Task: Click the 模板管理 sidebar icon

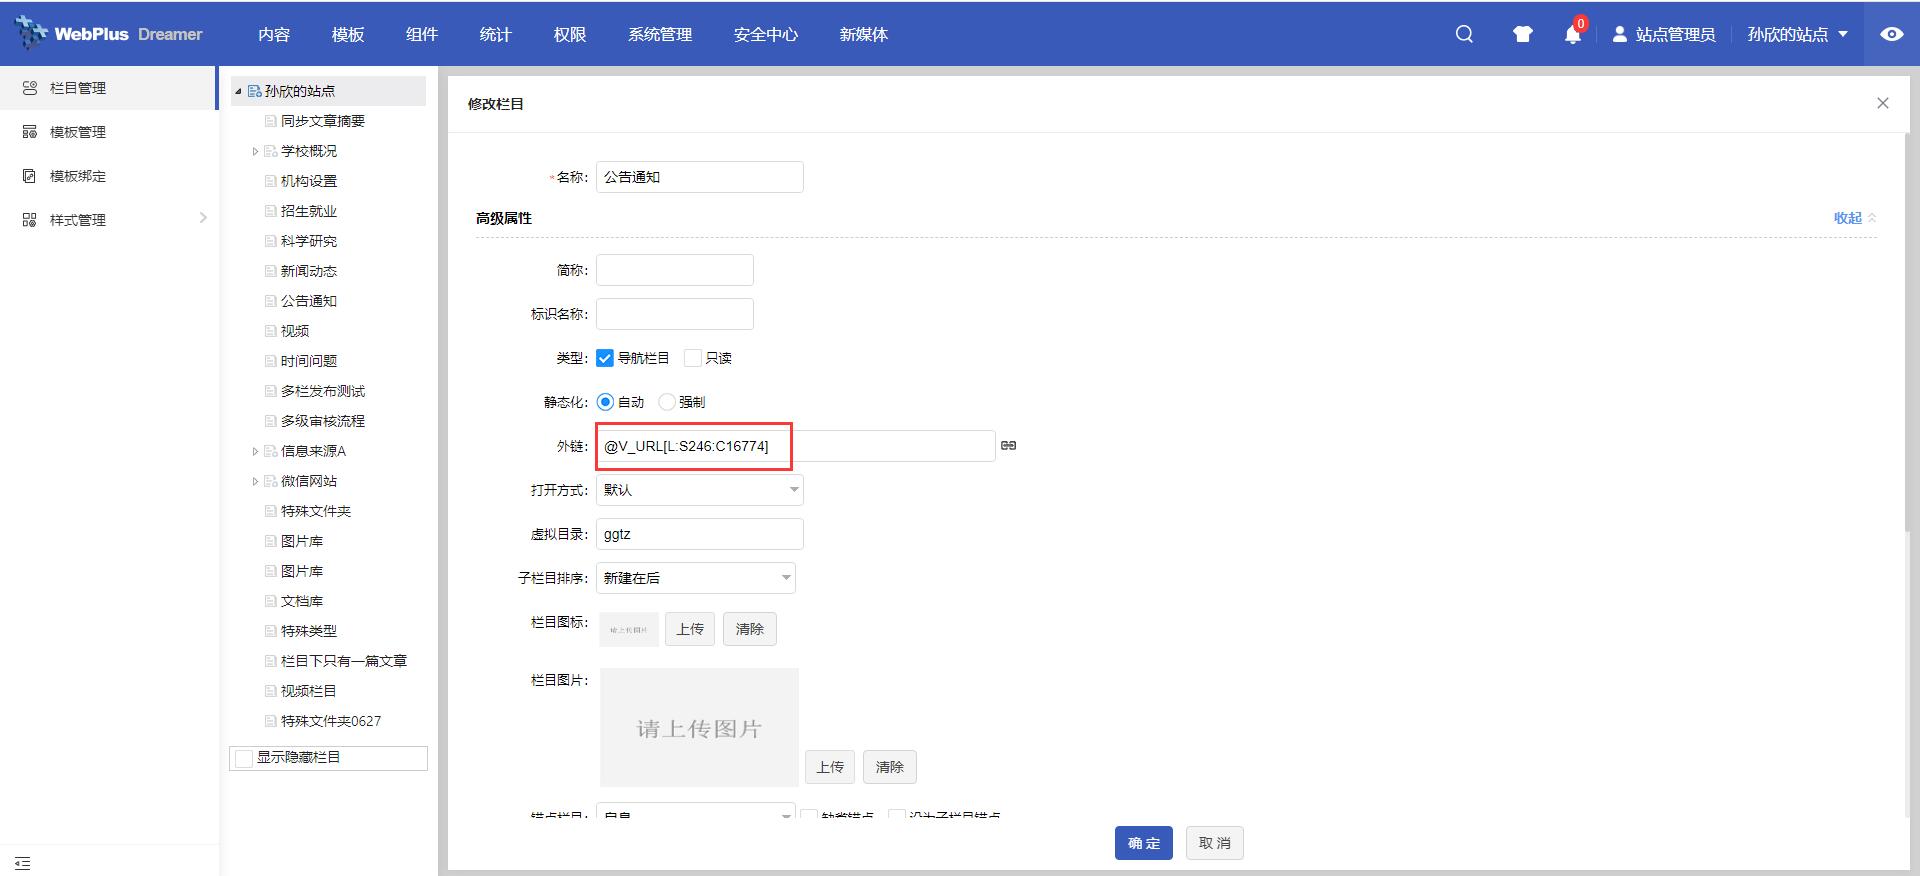Action: (x=29, y=132)
